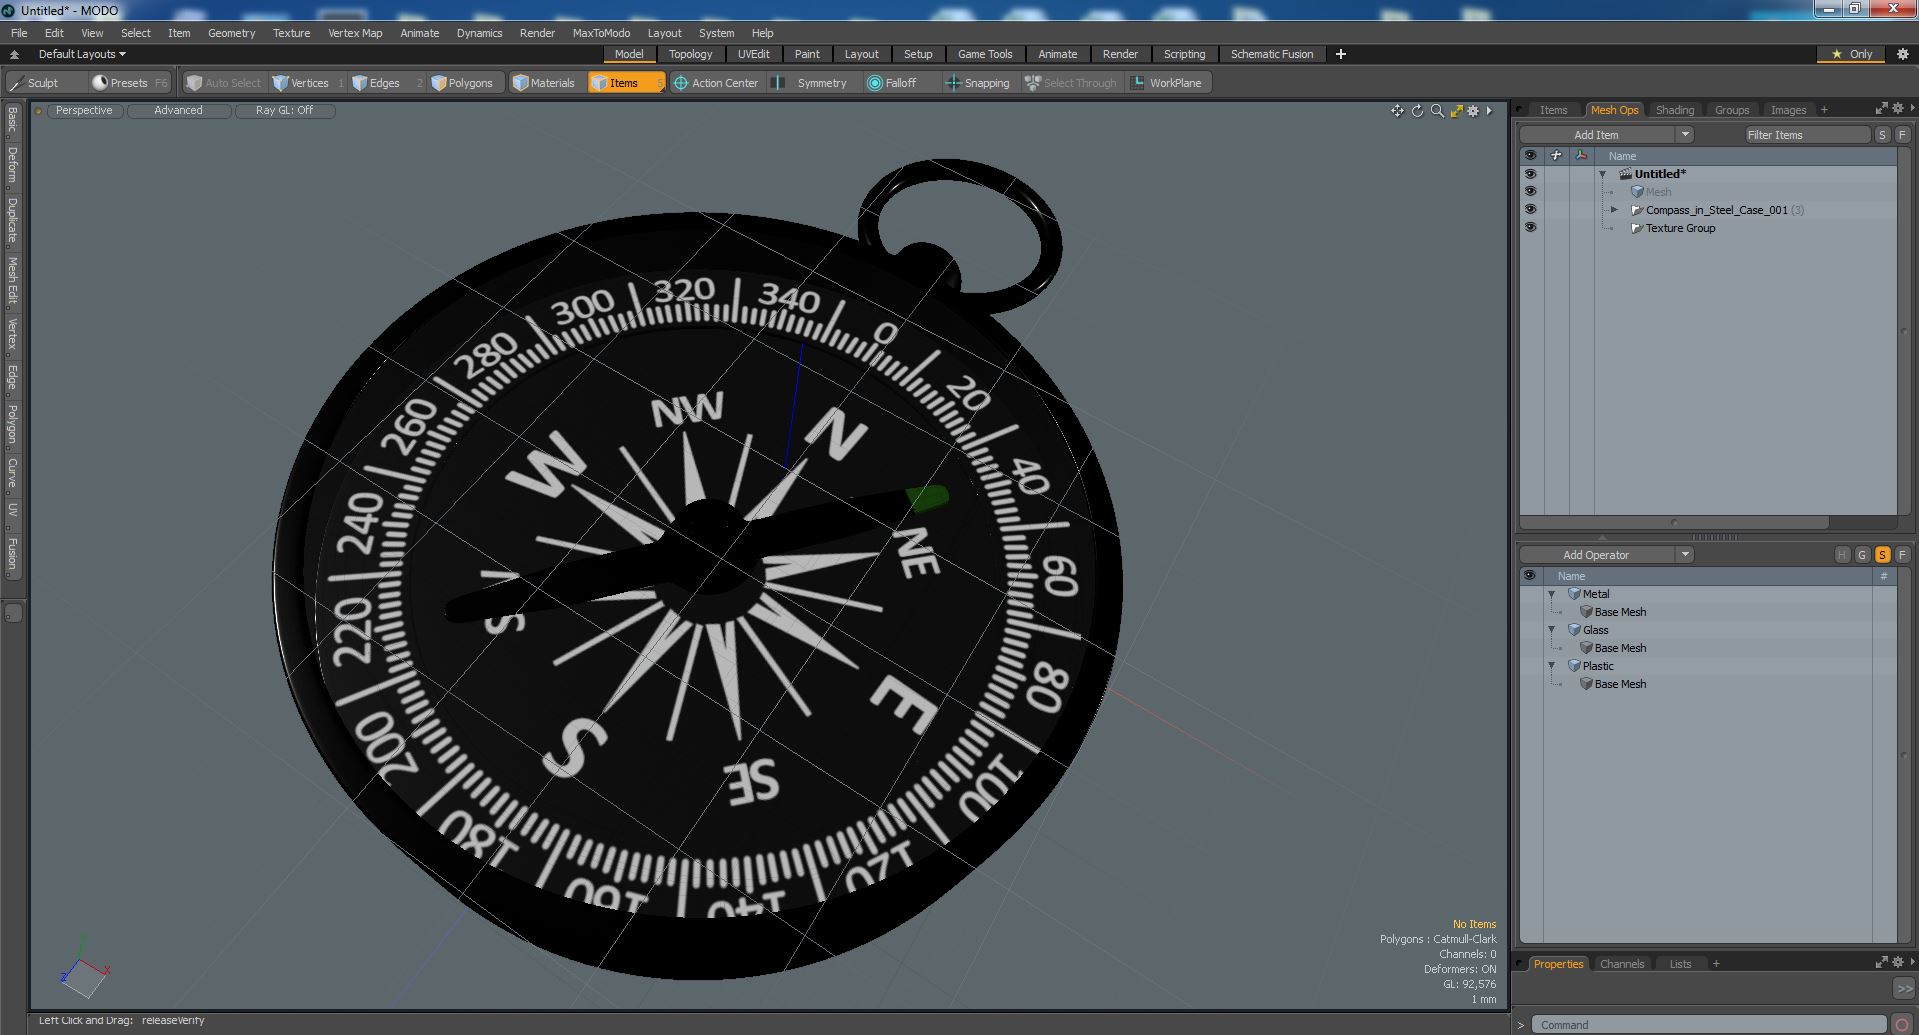Click the Ray GL: Off button
The image size is (1919, 1035).
point(284,111)
